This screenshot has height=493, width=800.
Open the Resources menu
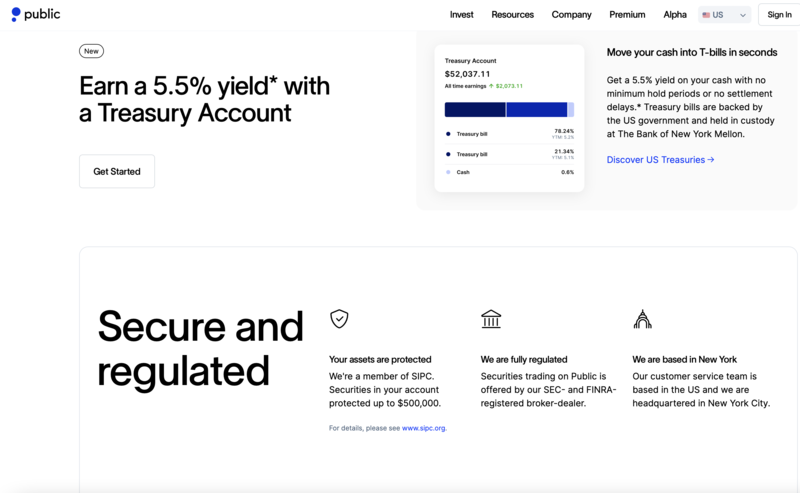(512, 15)
